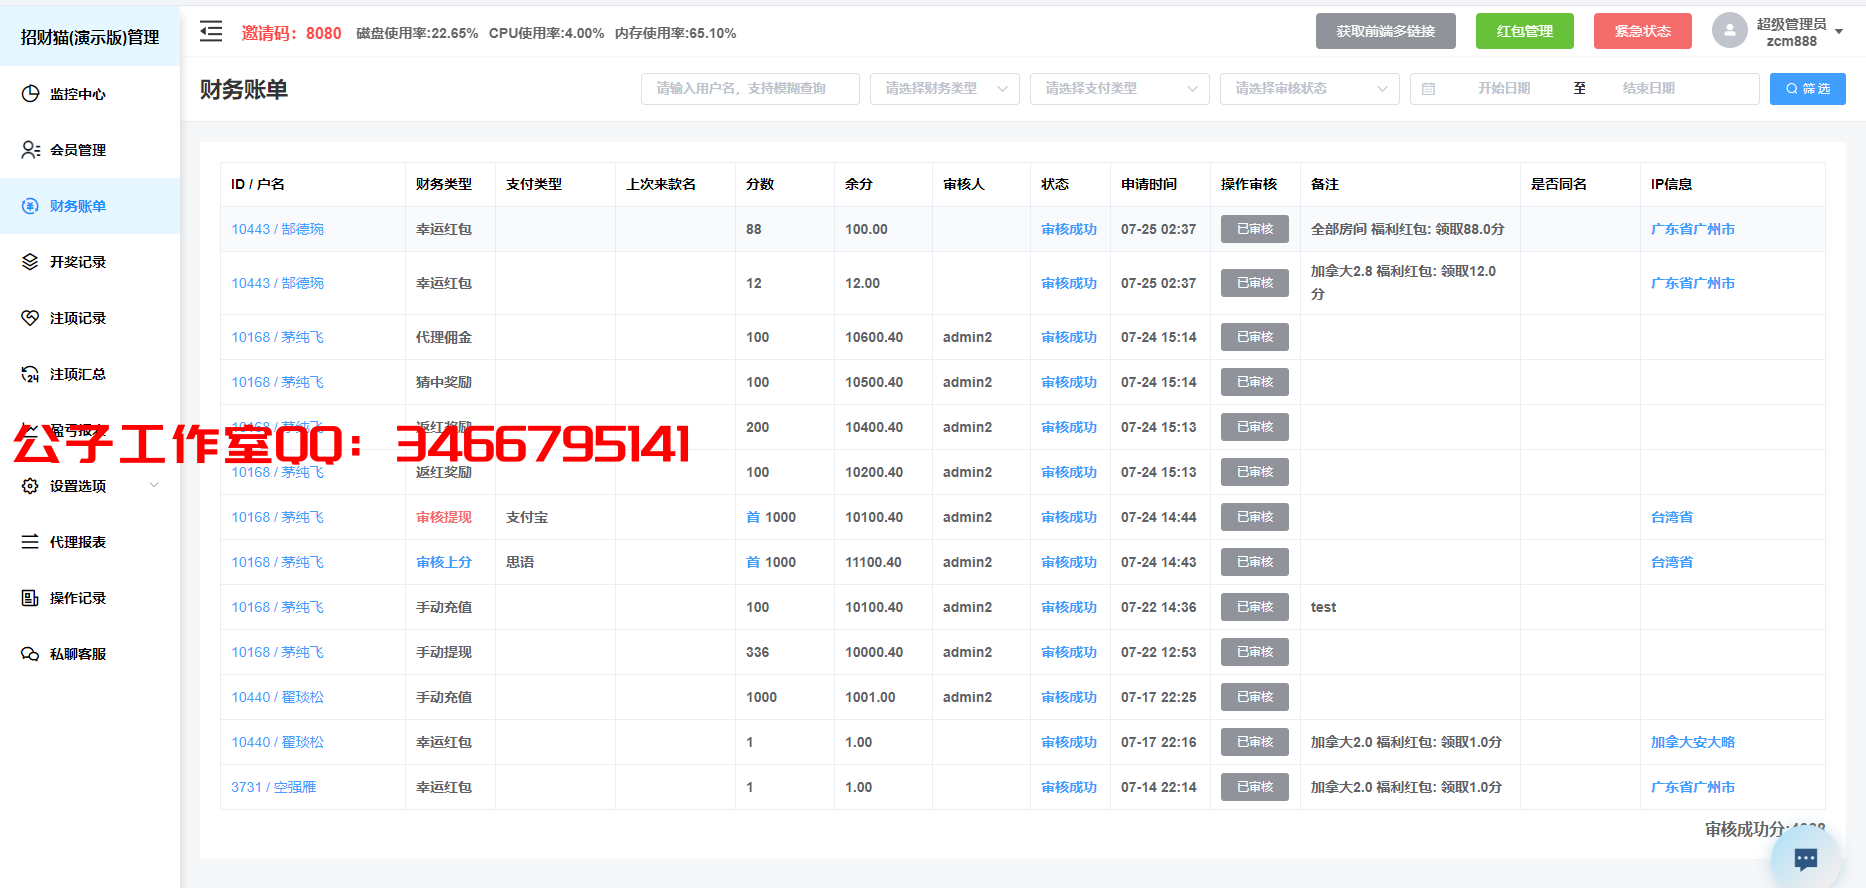The image size is (1866, 888).
Task: Open user 10440 / 翟琰松 in 手动充值 row
Action: [278, 697]
